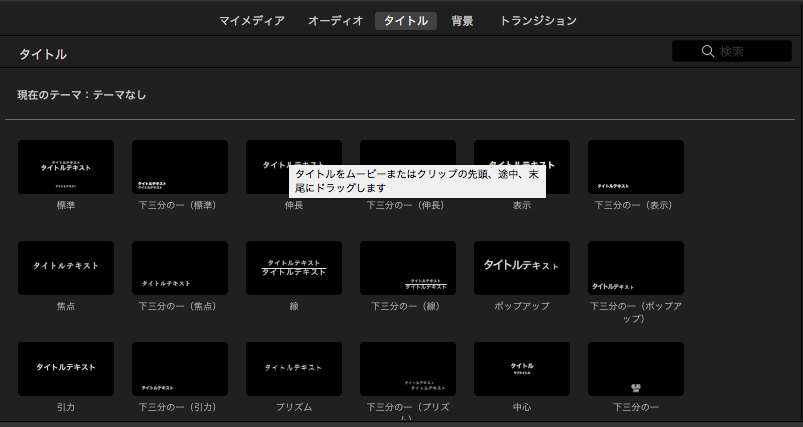
Task: Click the タイトル section heading text
Action: coord(43,54)
